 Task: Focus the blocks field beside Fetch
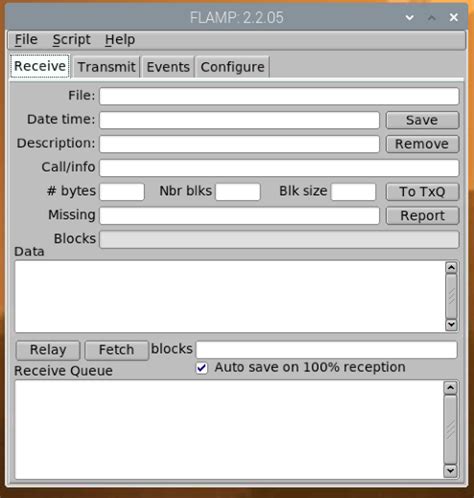[326, 350]
